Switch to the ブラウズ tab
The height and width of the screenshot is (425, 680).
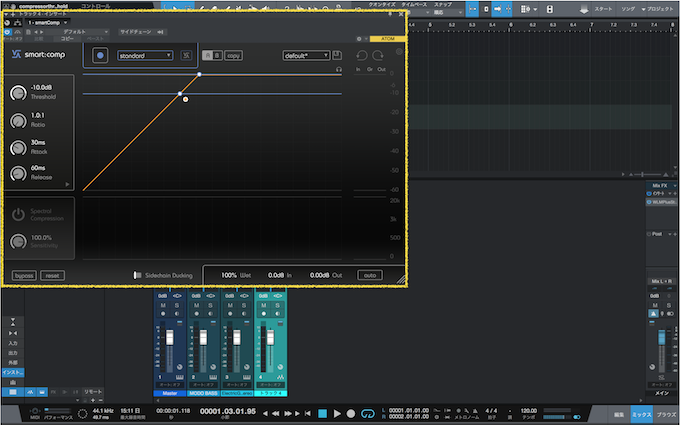[666, 415]
